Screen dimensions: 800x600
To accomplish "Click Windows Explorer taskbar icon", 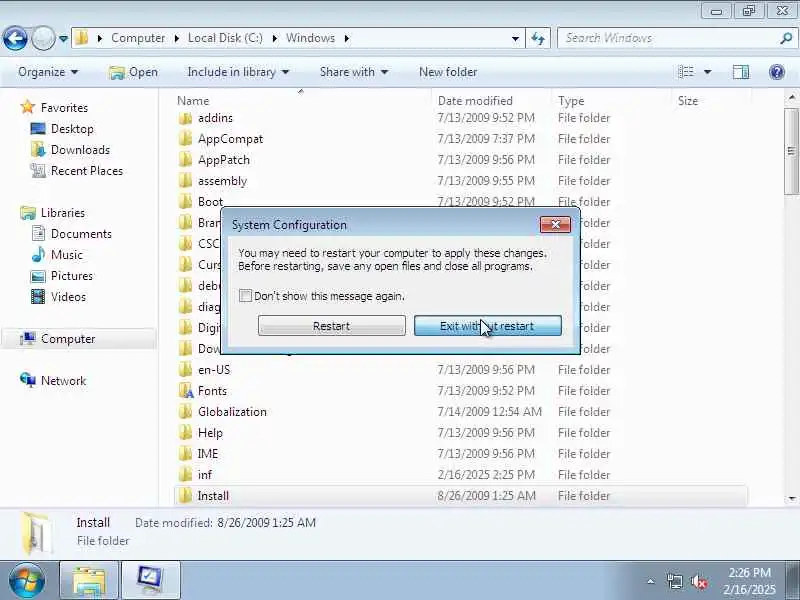I will (x=89, y=580).
